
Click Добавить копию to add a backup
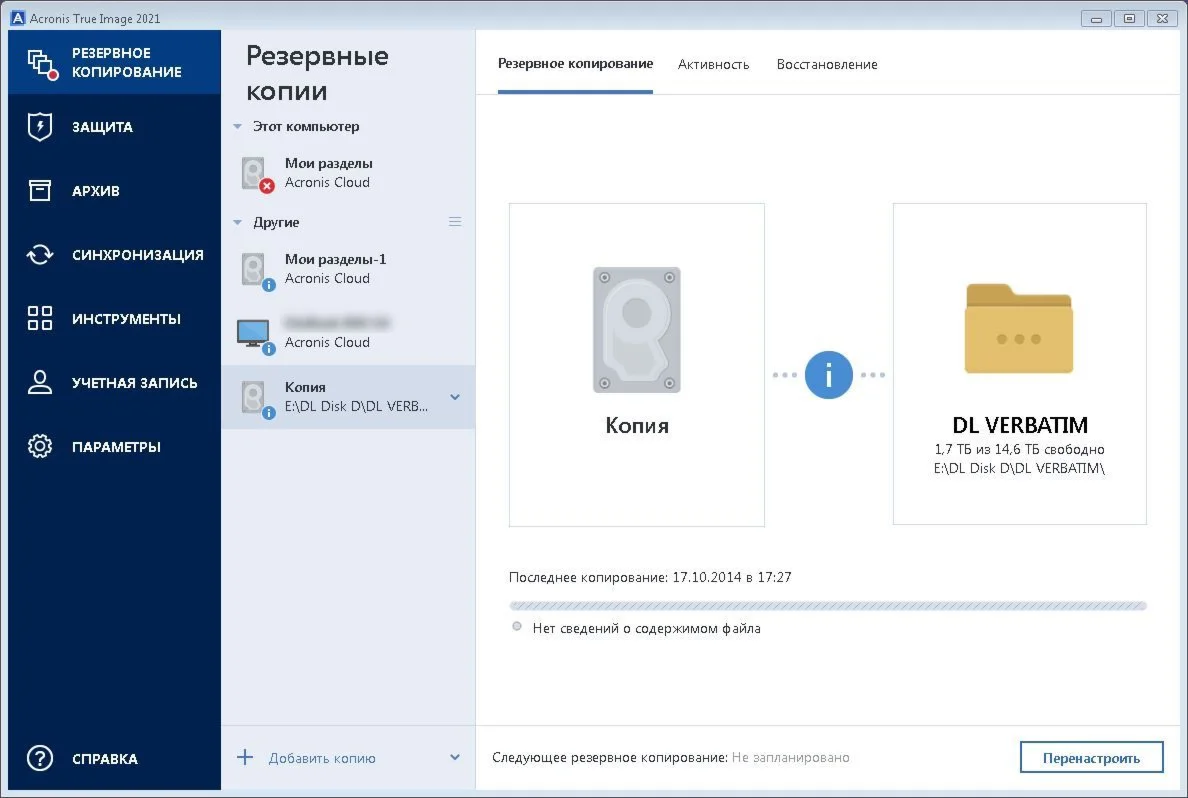pos(322,758)
